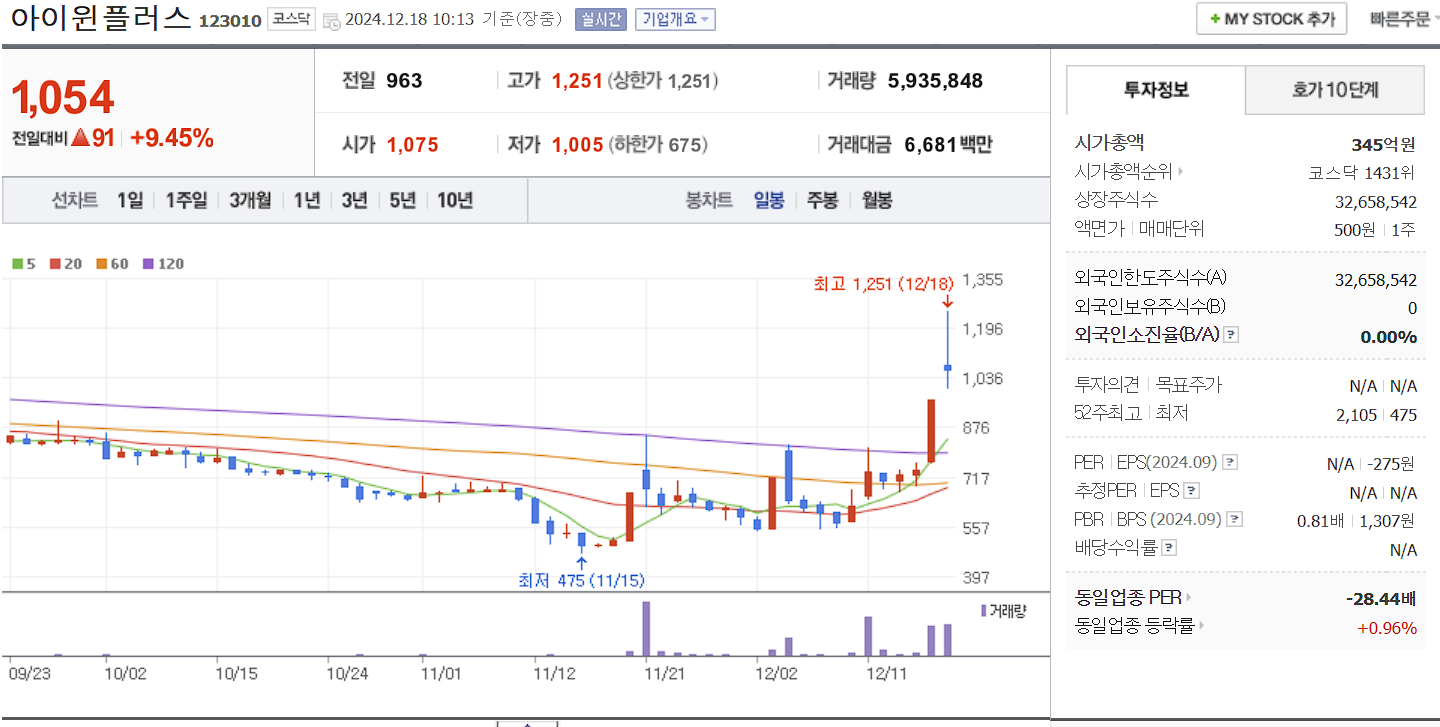Open the PER | EPS(2024.09) help icon
This screenshot has width=1440, height=727.
[x=1230, y=462]
